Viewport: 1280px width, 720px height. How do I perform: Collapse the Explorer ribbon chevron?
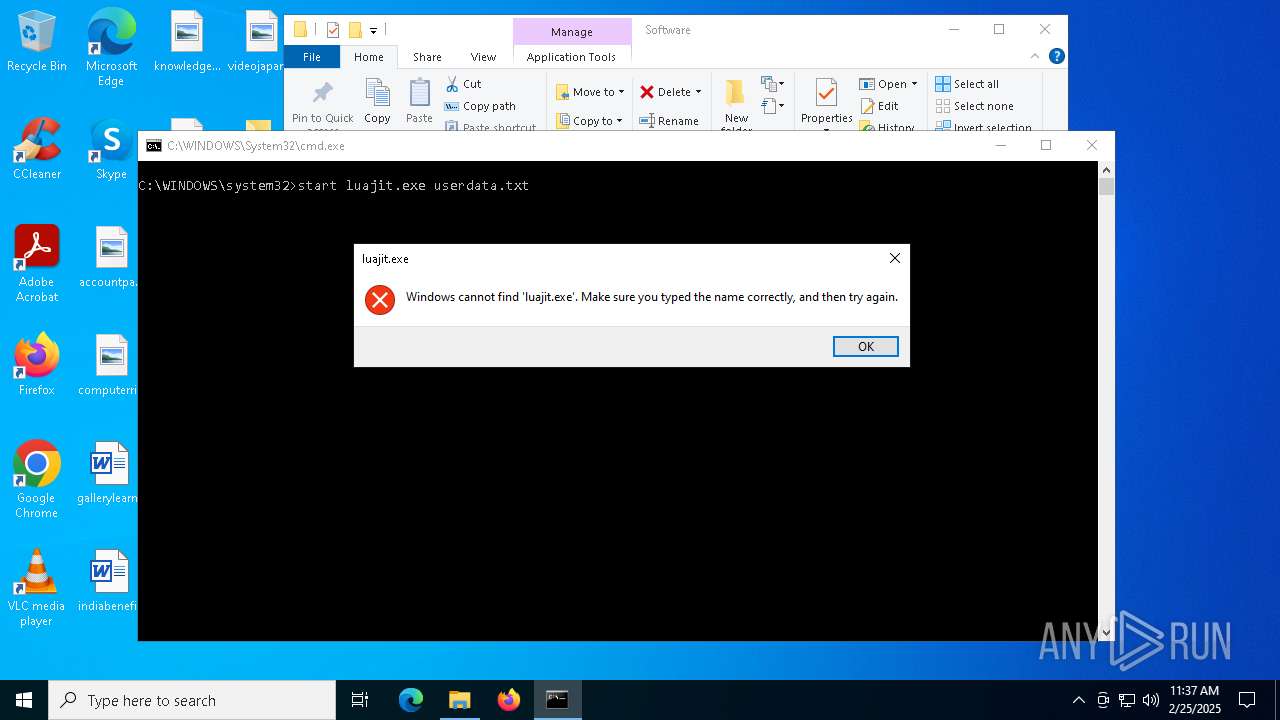tap(1035, 57)
